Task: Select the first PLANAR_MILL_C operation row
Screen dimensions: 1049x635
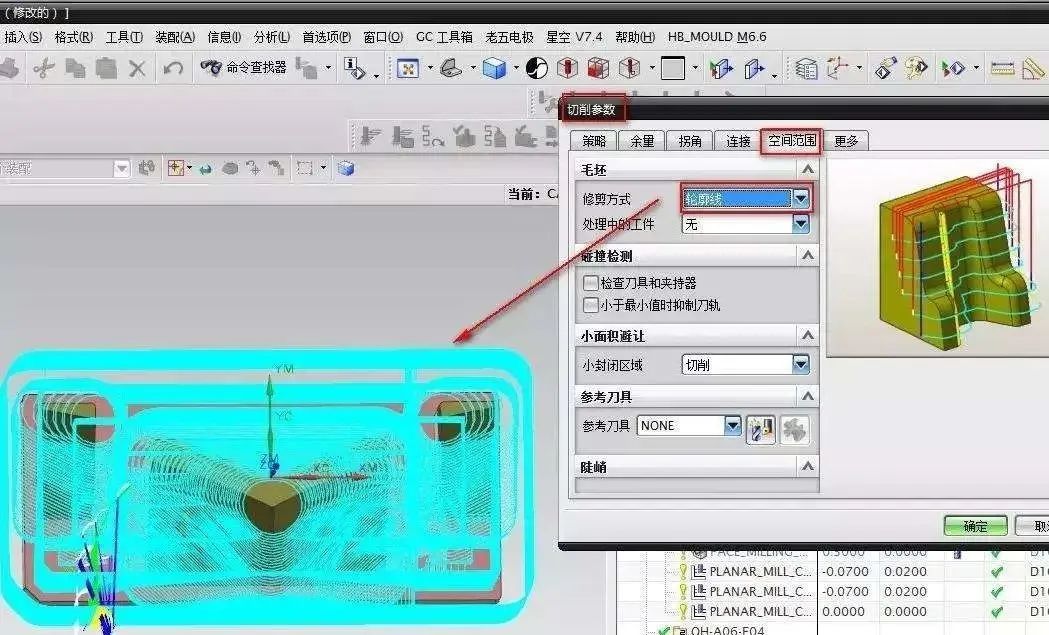Action: pos(759,572)
